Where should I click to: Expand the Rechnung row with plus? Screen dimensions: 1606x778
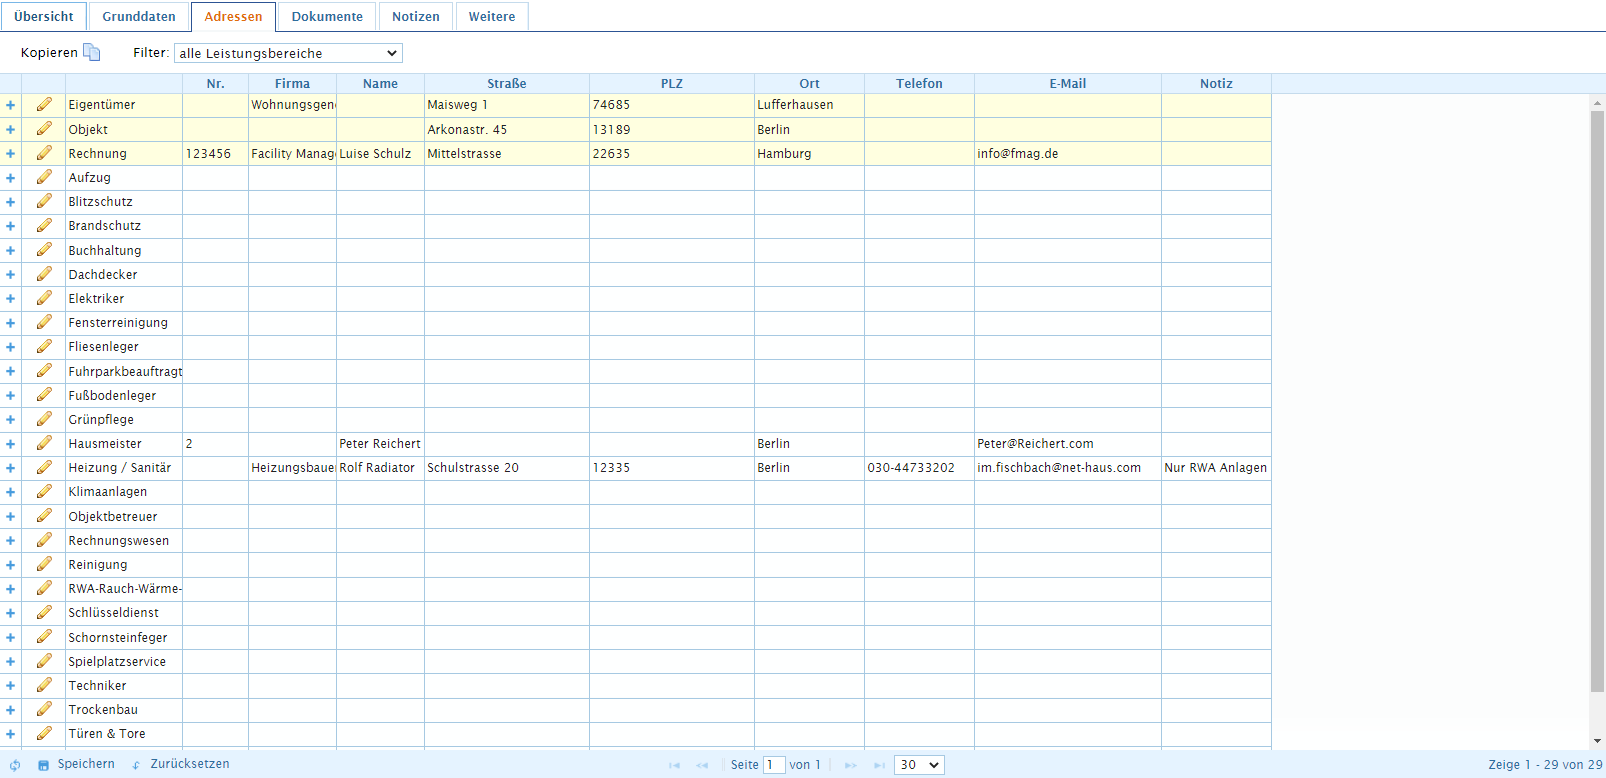pyautogui.click(x=10, y=154)
